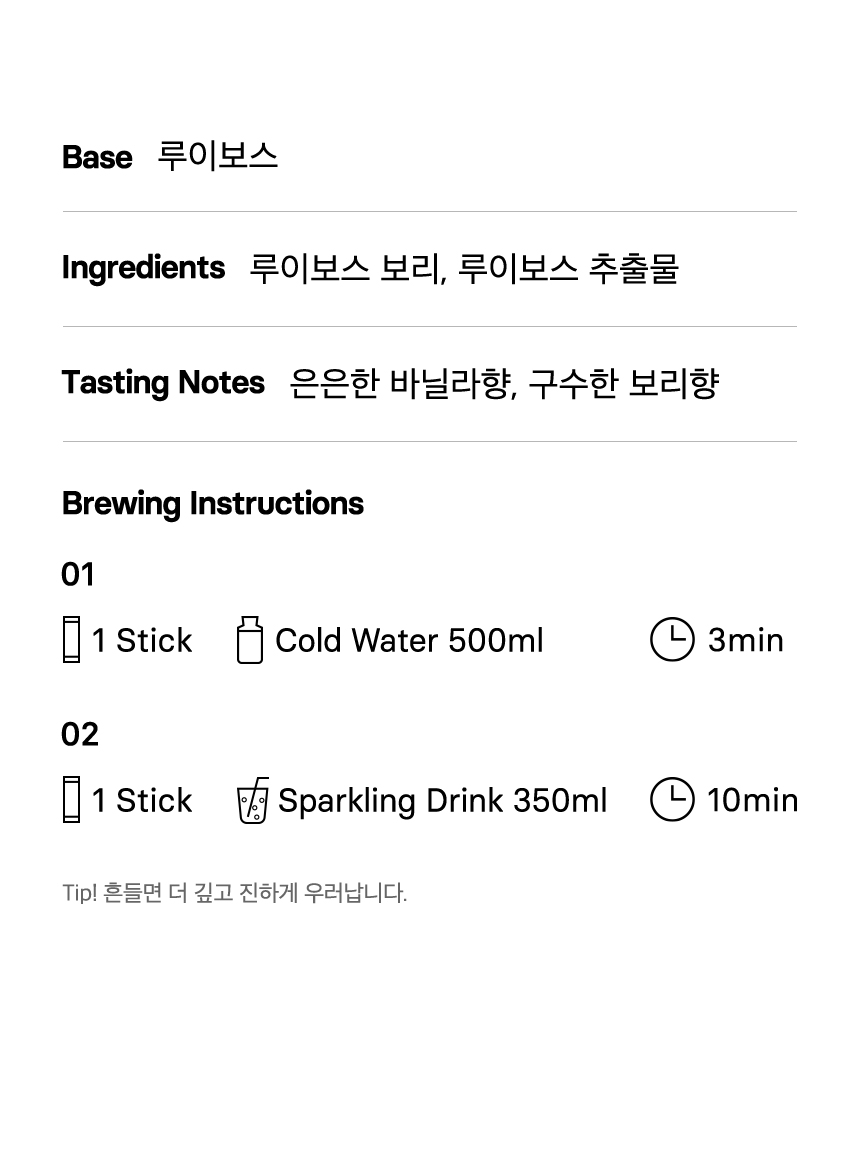Select the Tasting Notes label
The image size is (860, 1163).
point(163,383)
